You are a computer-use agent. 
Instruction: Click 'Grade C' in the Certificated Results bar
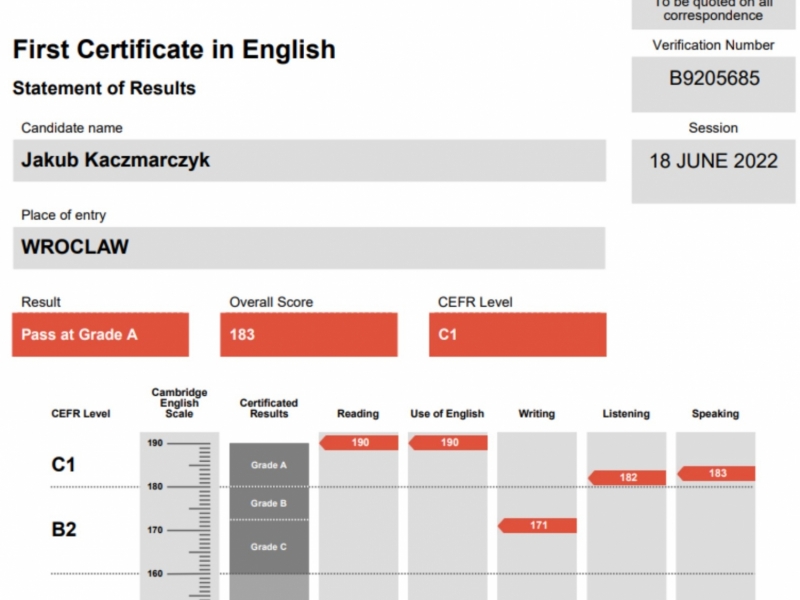coord(269,547)
